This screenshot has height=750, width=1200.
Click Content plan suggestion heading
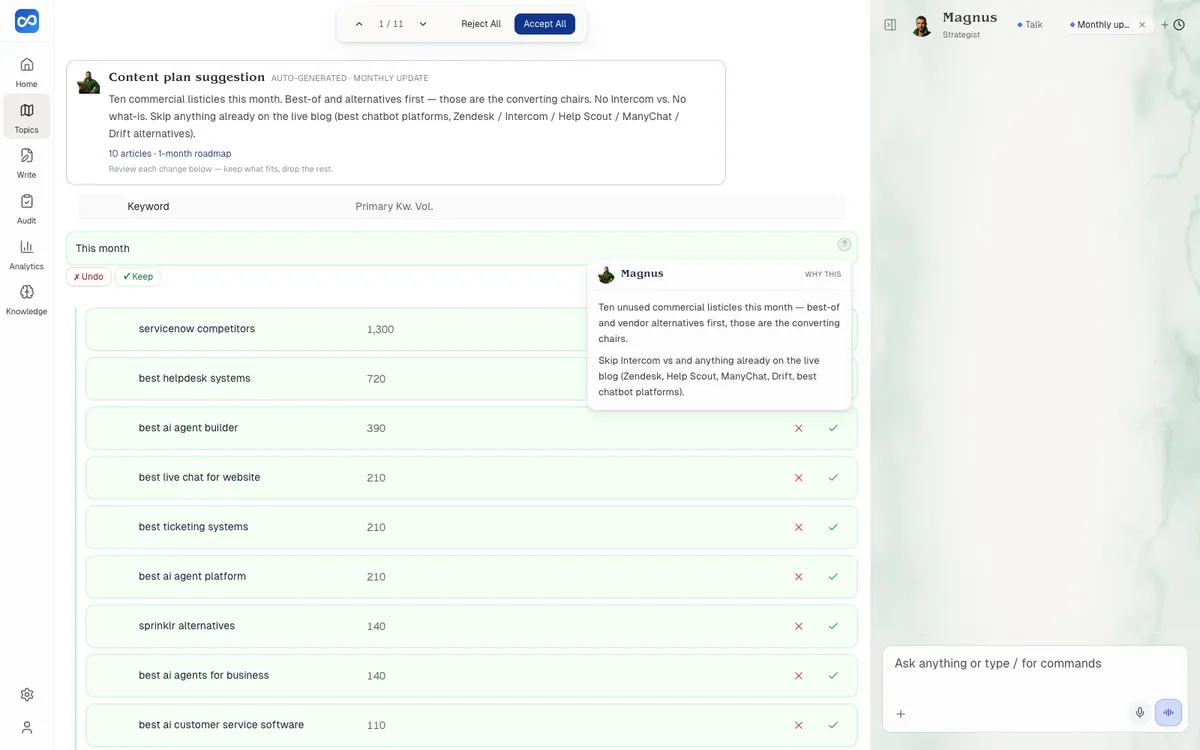187,77
